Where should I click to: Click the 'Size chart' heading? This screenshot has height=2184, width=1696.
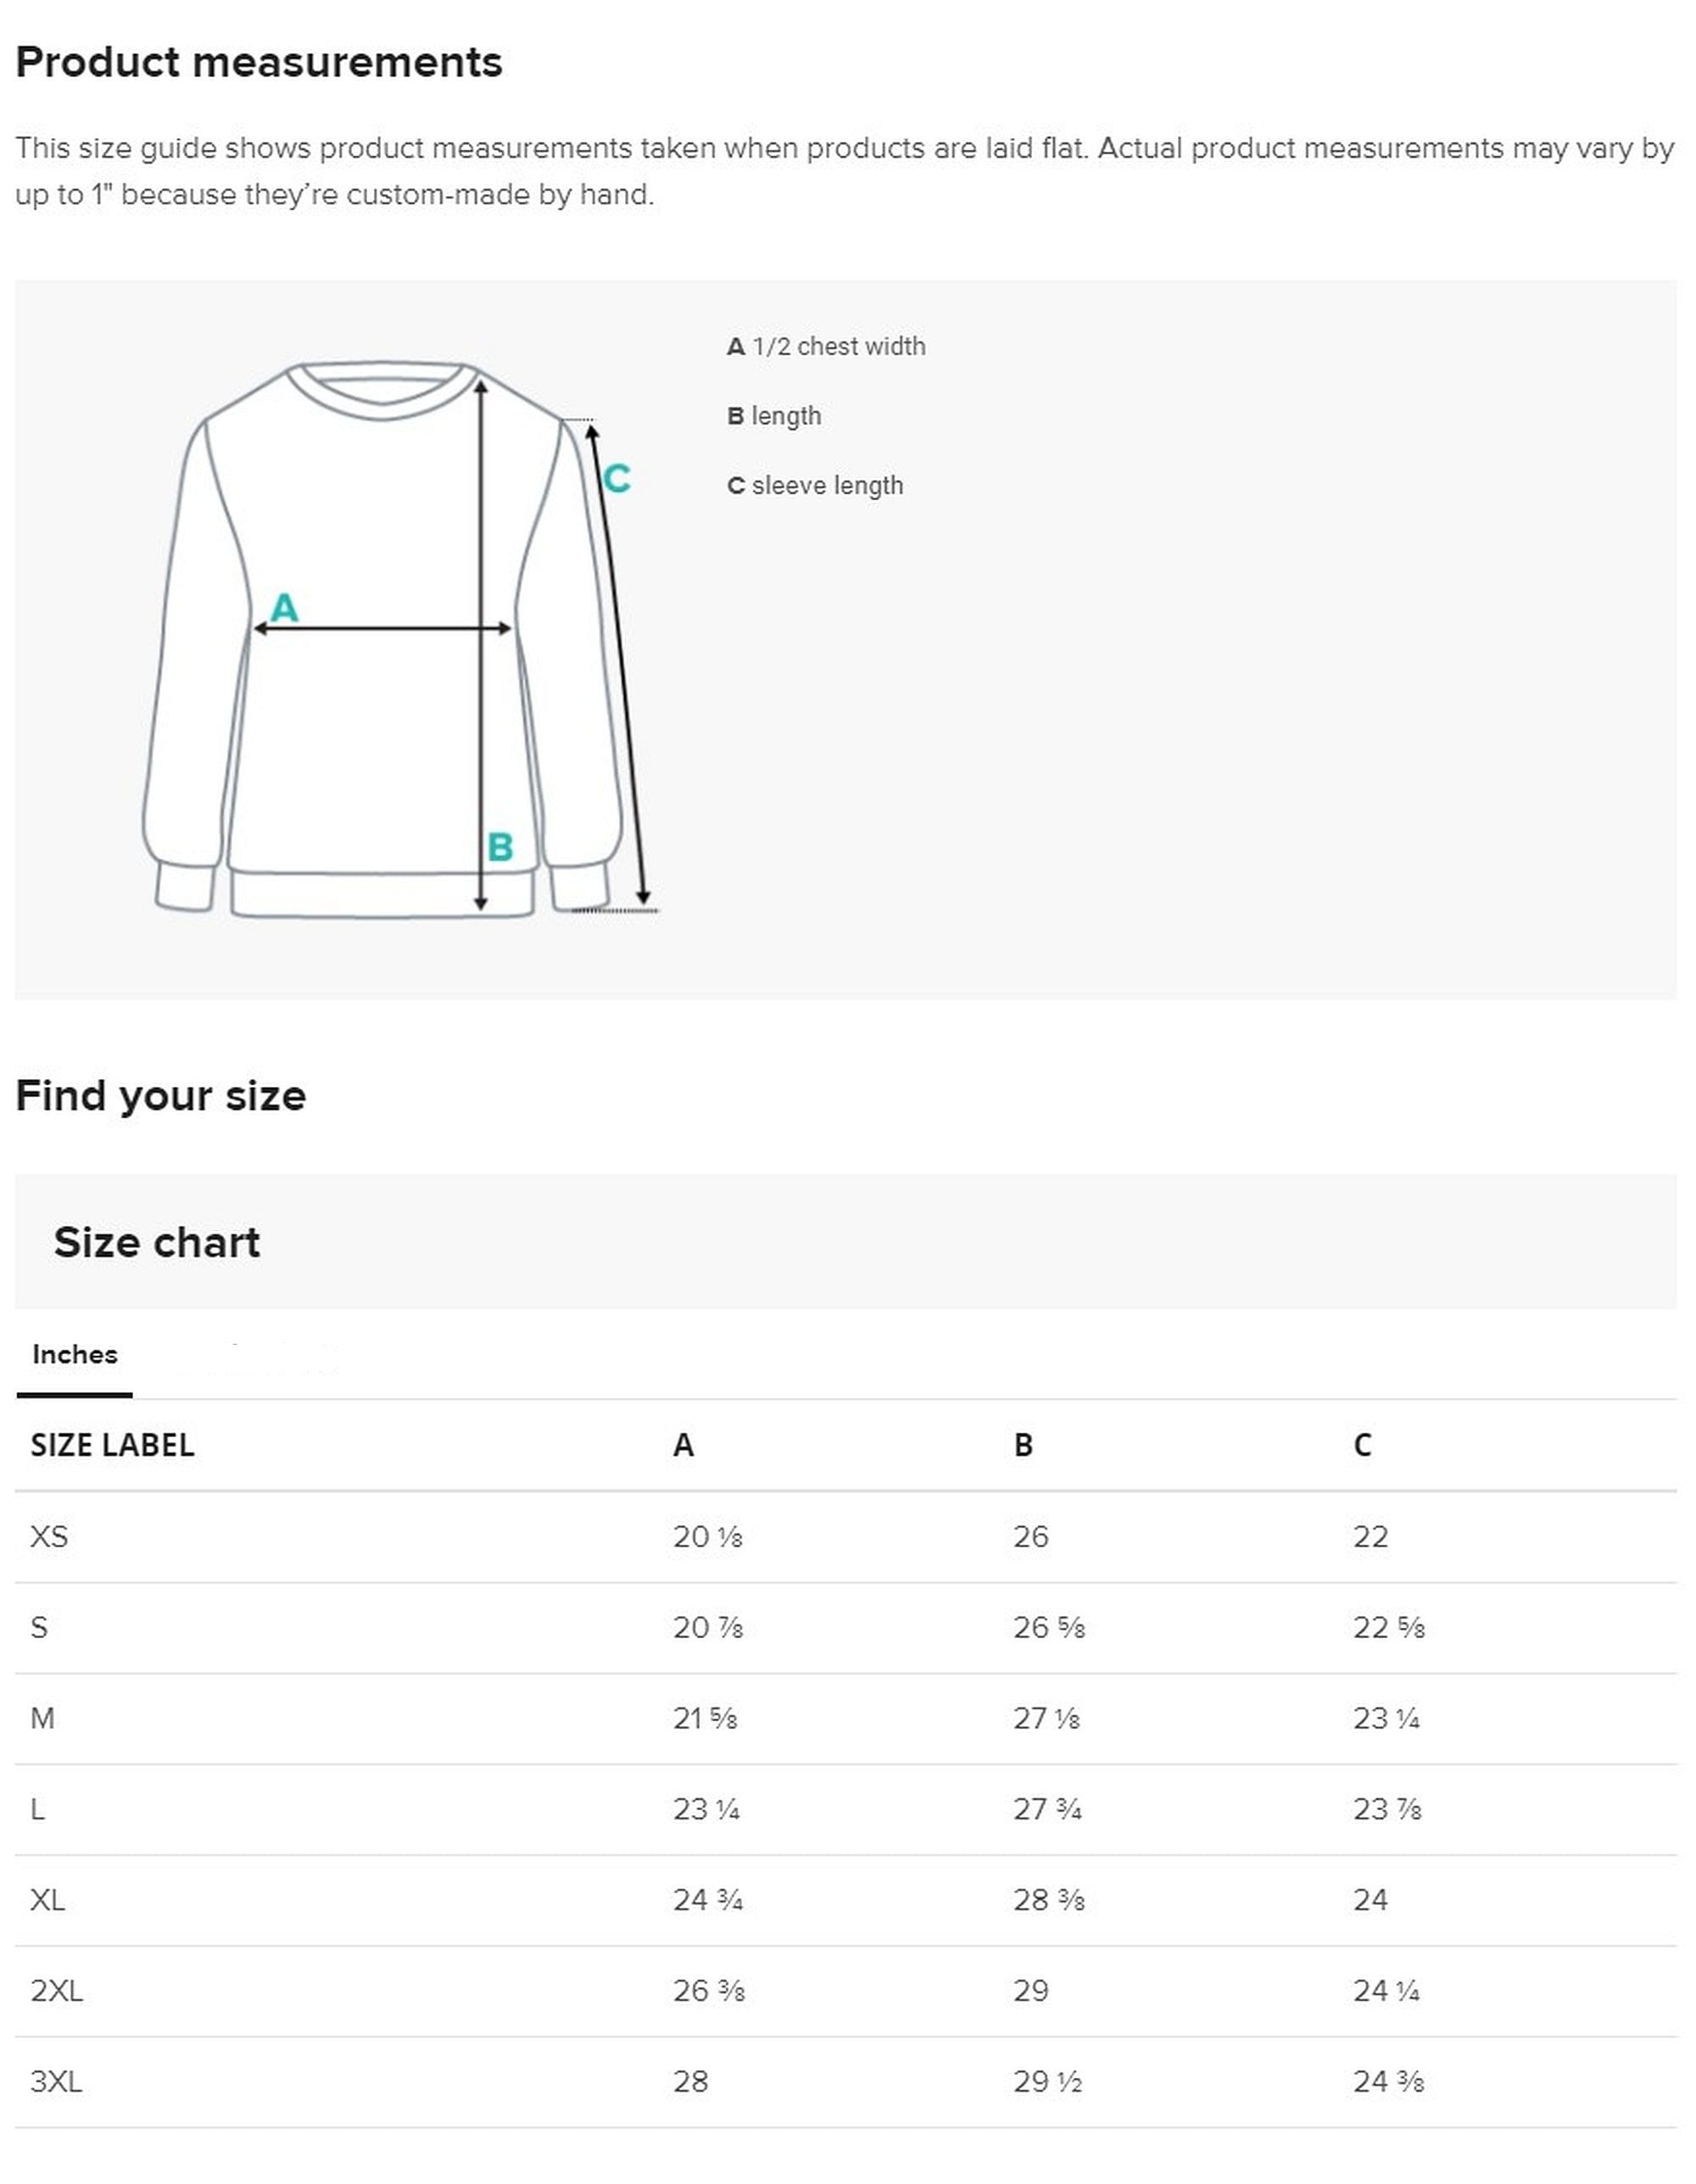point(157,1243)
